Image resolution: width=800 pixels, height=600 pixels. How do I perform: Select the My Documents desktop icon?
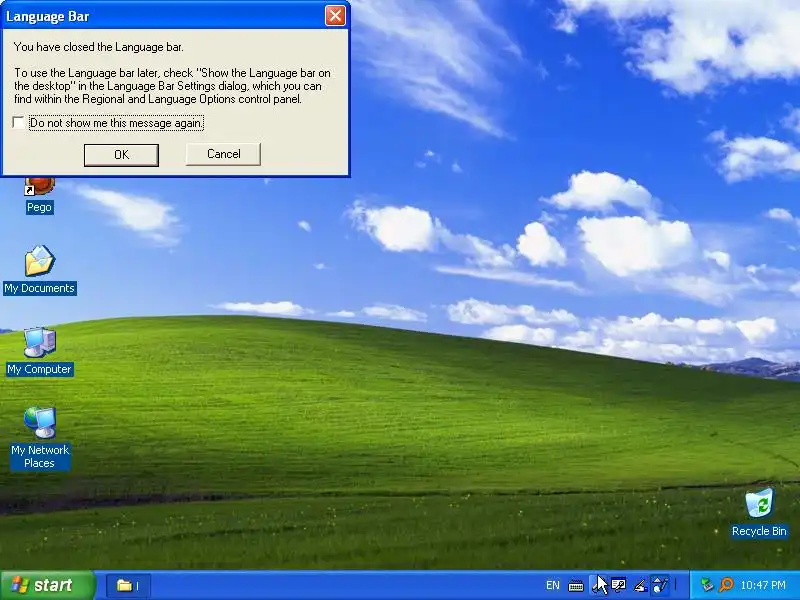[39, 270]
